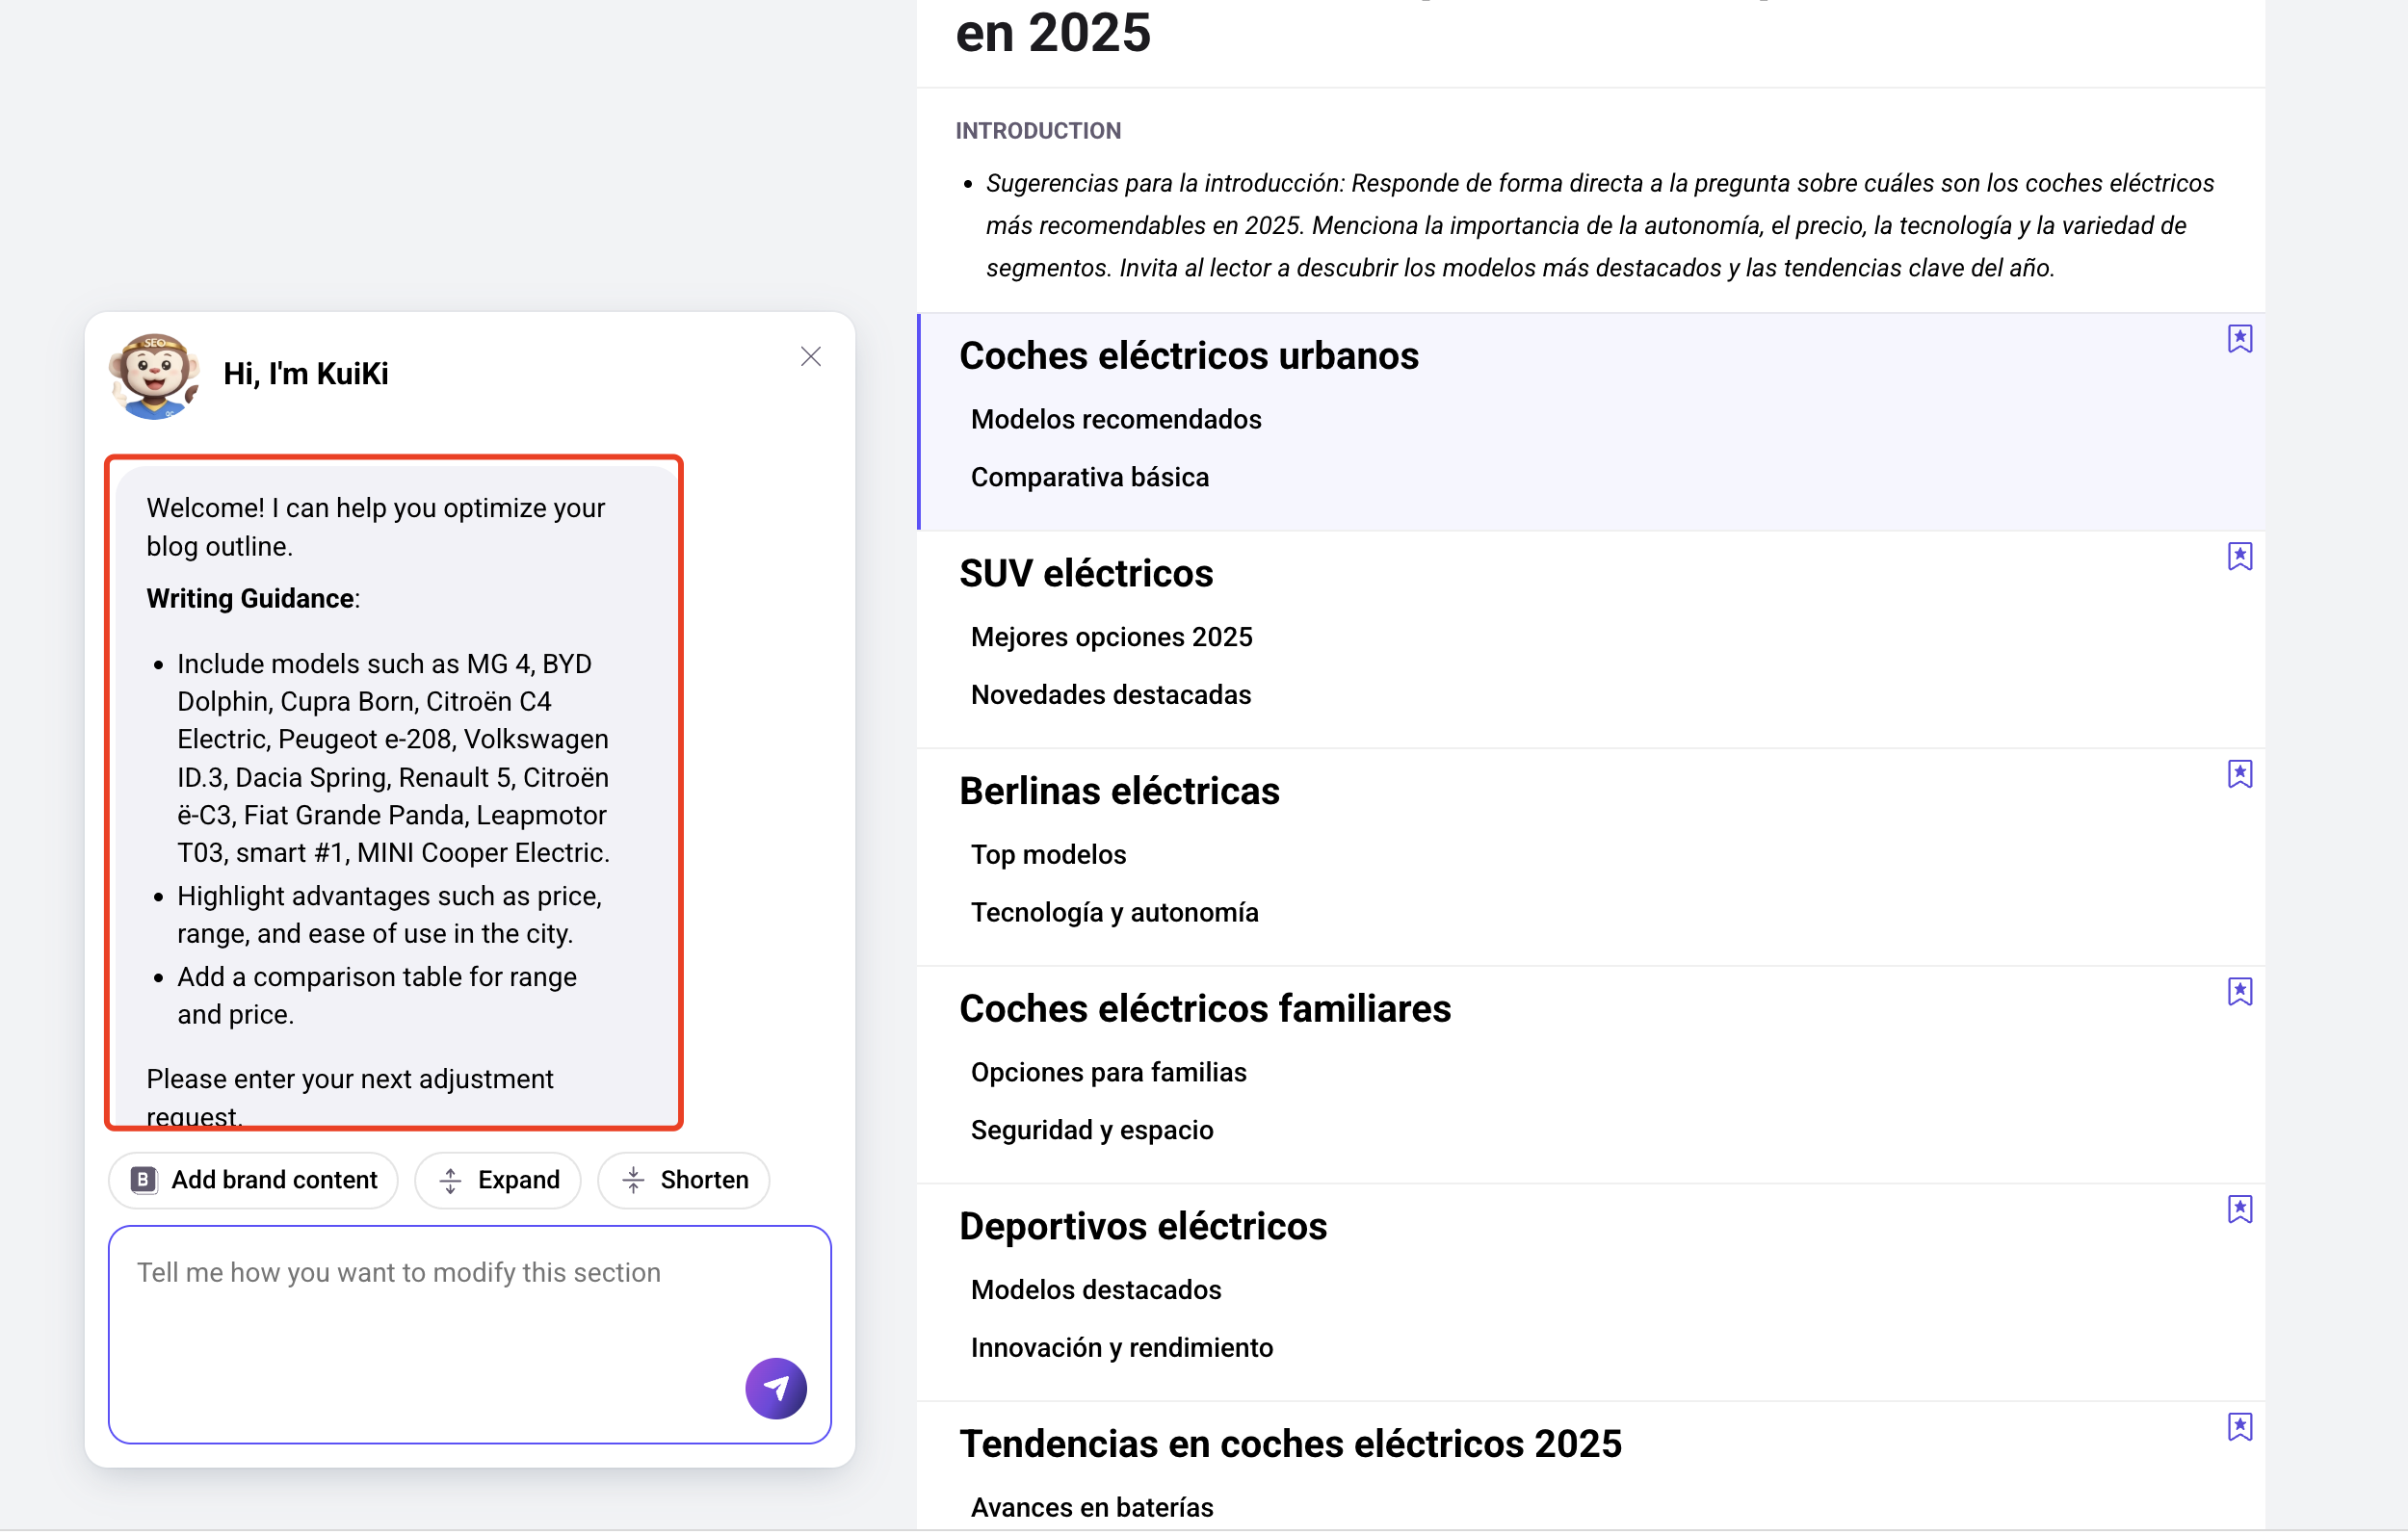The height and width of the screenshot is (1535, 2408).
Task: Bookmark the Coches eléctricos urbanos section
Action: (x=2240, y=339)
